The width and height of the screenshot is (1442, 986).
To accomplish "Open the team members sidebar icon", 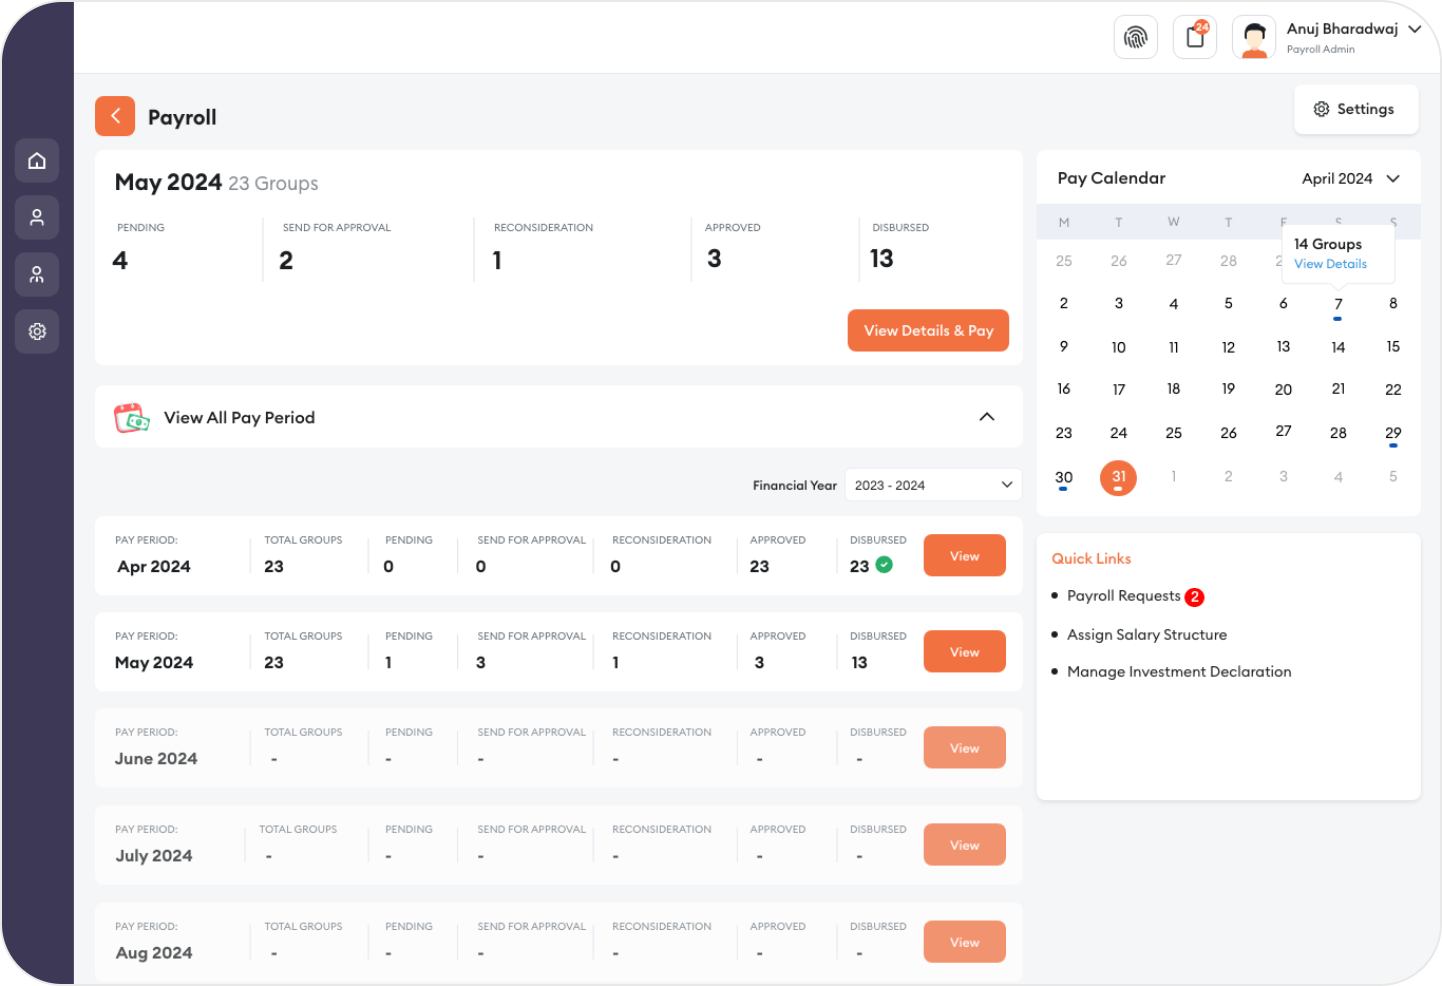I will coord(37,275).
